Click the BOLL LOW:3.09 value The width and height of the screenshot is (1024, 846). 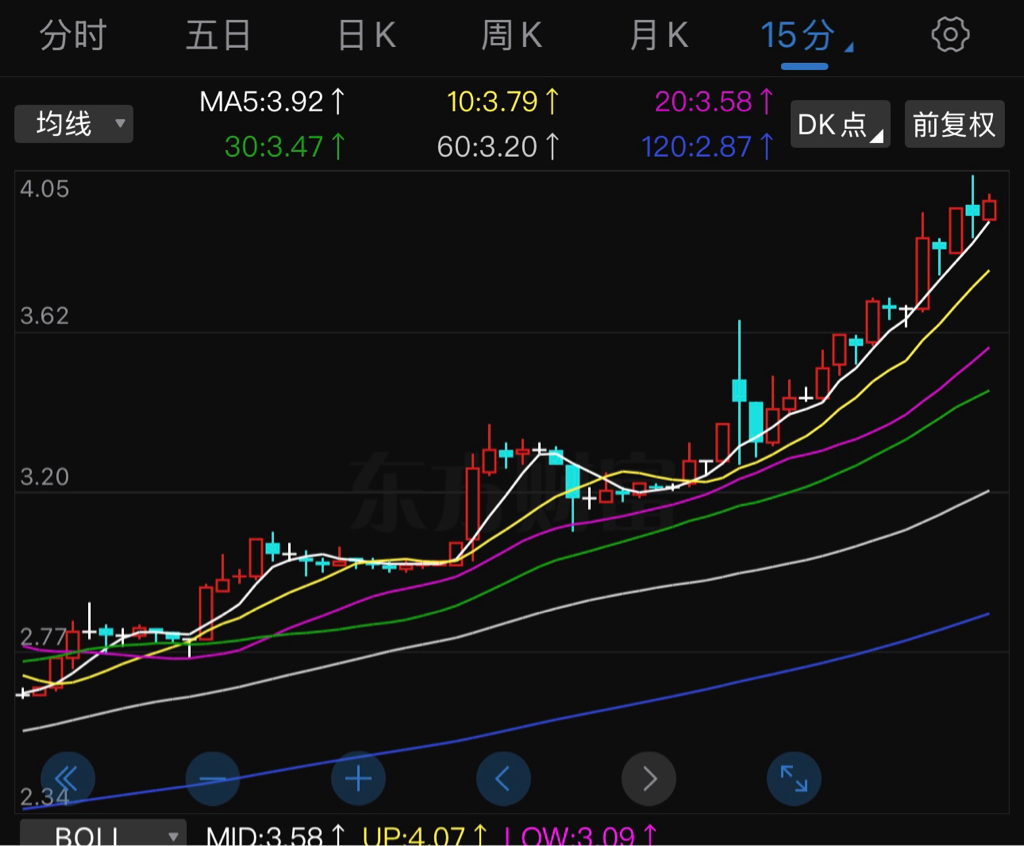point(581,836)
